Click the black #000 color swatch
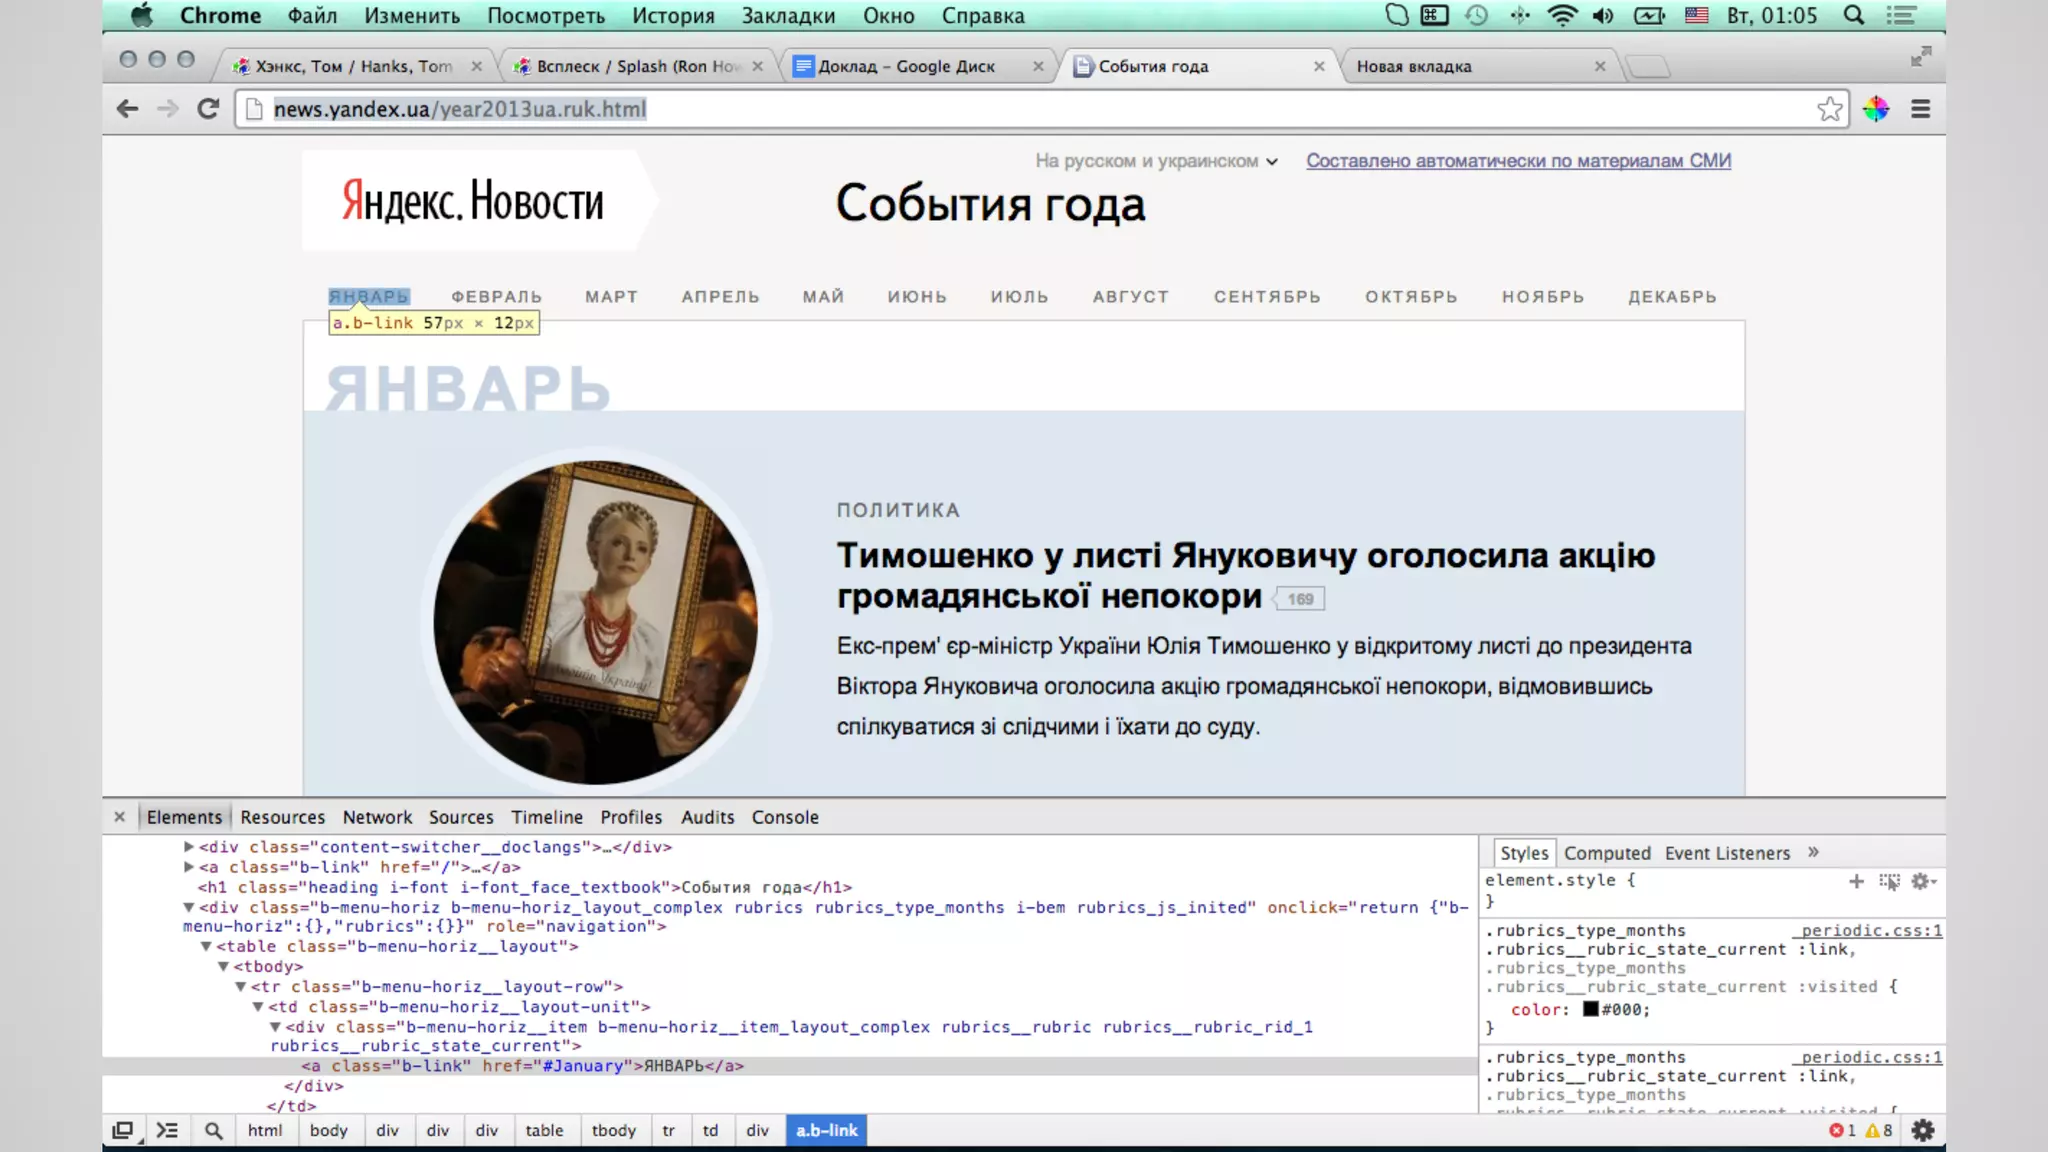 1590,1009
